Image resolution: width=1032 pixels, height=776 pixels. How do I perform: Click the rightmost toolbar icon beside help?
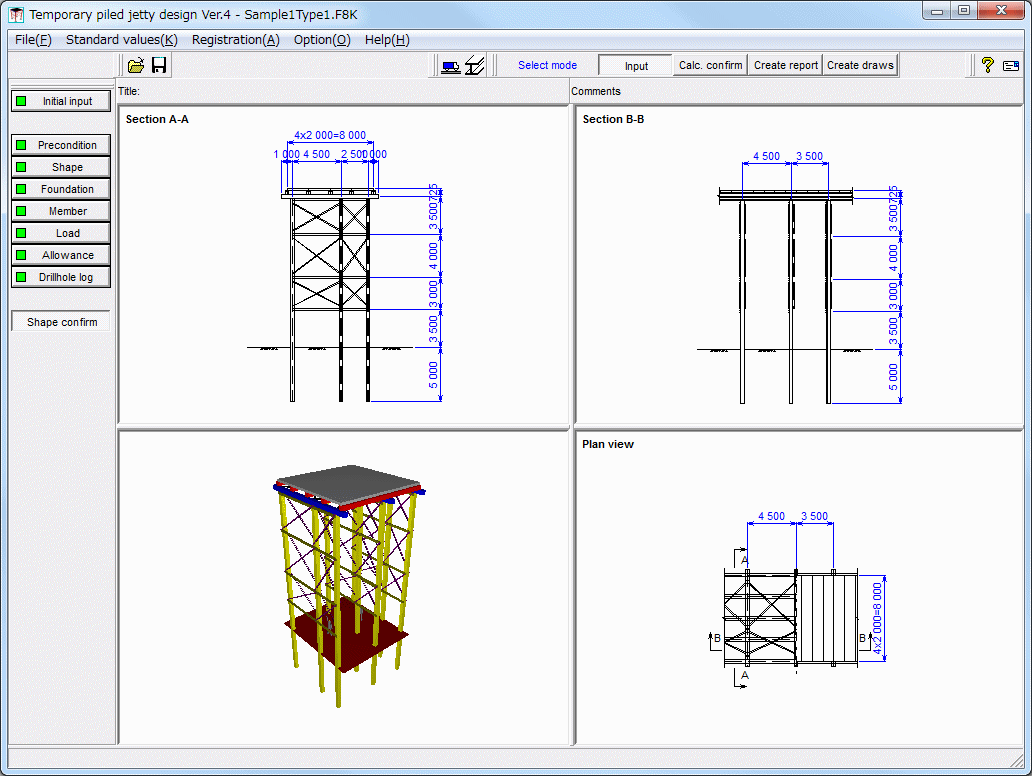tap(1011, 65)
